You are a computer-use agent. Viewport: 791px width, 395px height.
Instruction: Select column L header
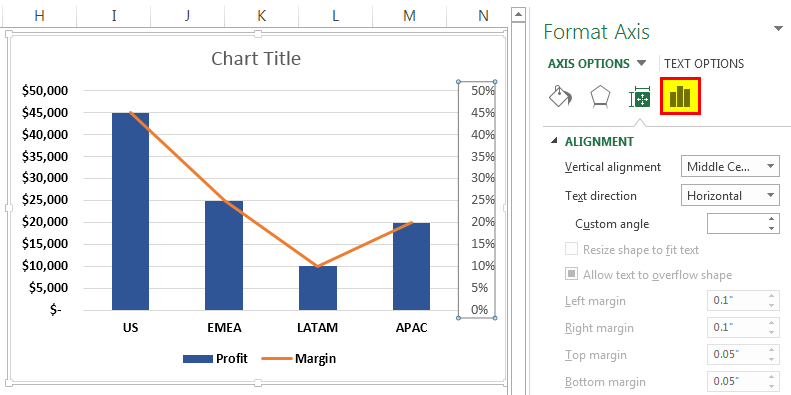click(335, 16)
